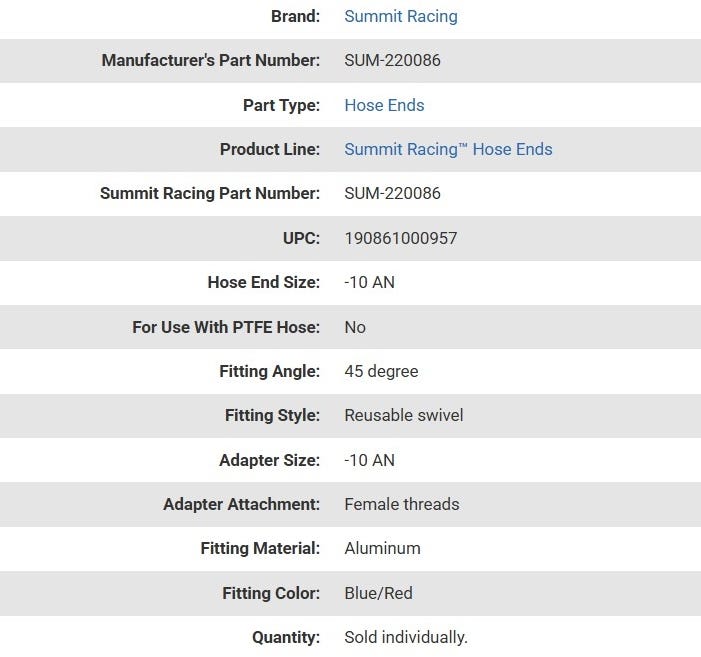The image size is (701, 657).
Task: Open the Summit Racing brand link
Action: 400,16
